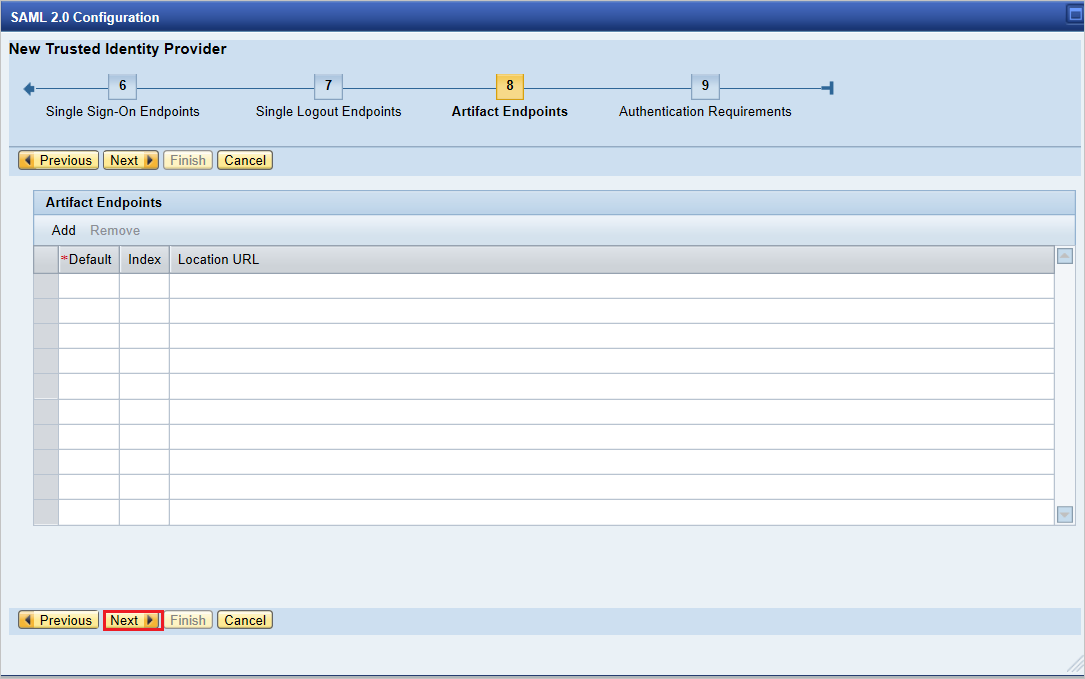
Task: Click the bottom Next button
Action: 131,620
